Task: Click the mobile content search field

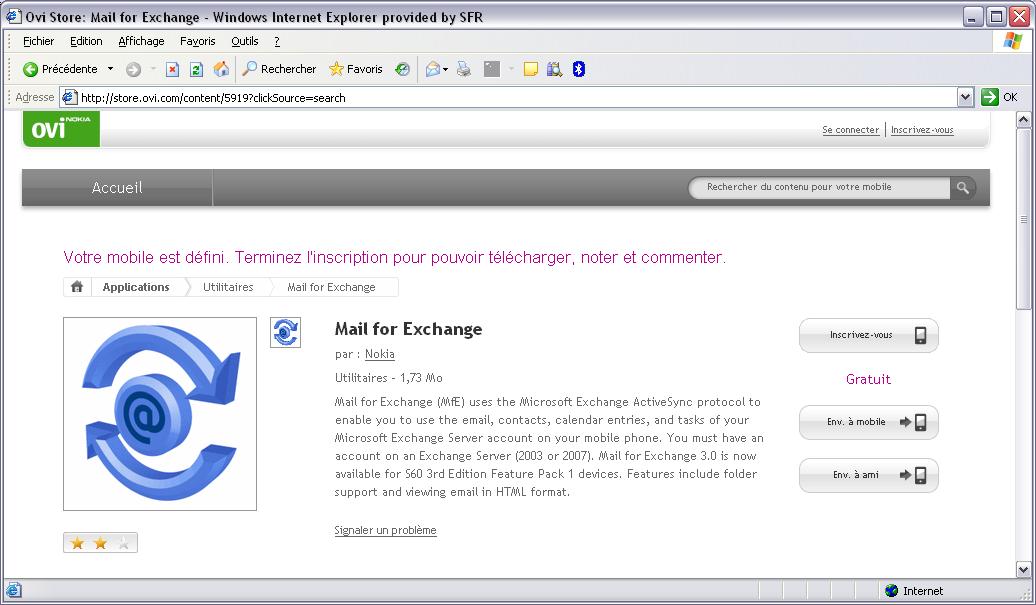Action: click(x=819, y=187)
